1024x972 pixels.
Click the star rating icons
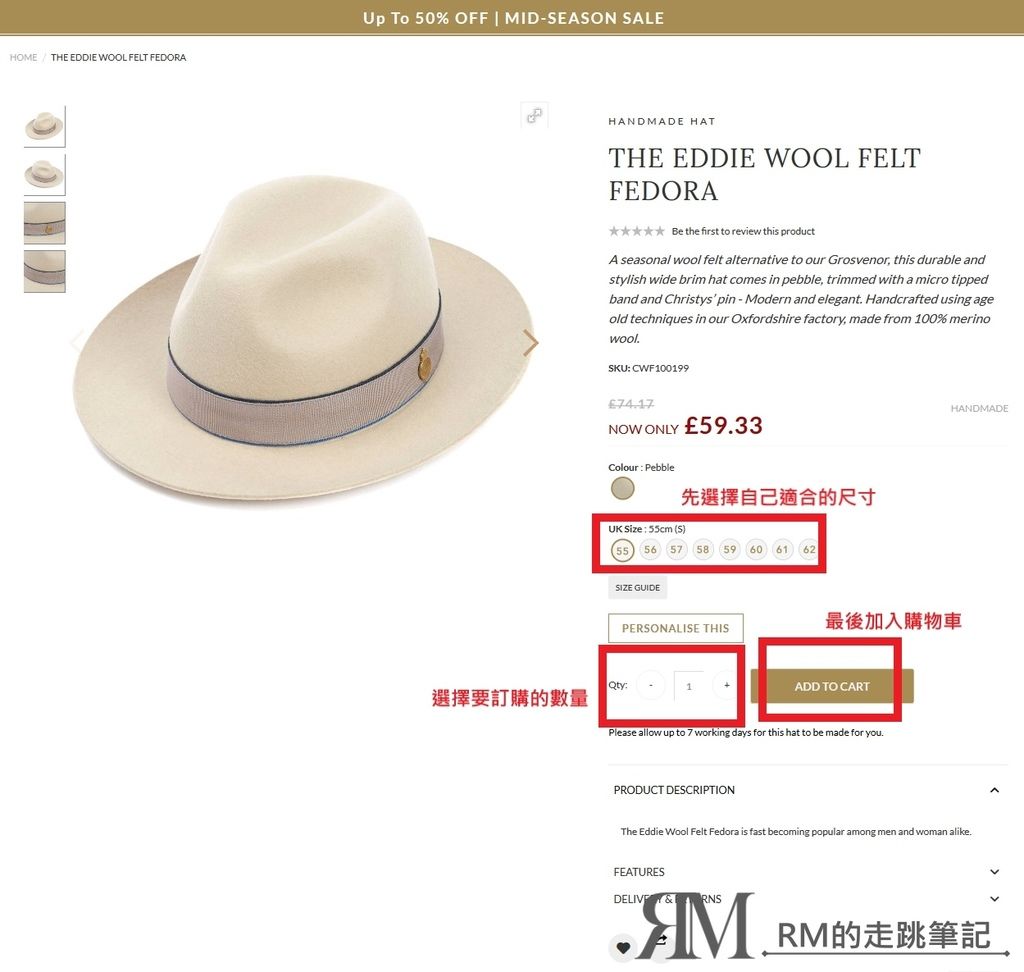click(x=637, y=231)
